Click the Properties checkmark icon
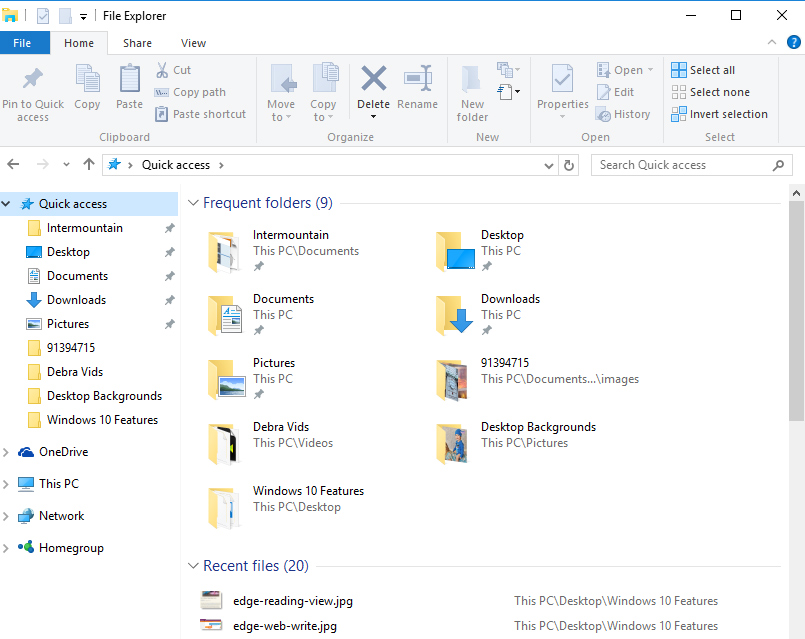This screenshot has height=639, width=805. point(562,80)
